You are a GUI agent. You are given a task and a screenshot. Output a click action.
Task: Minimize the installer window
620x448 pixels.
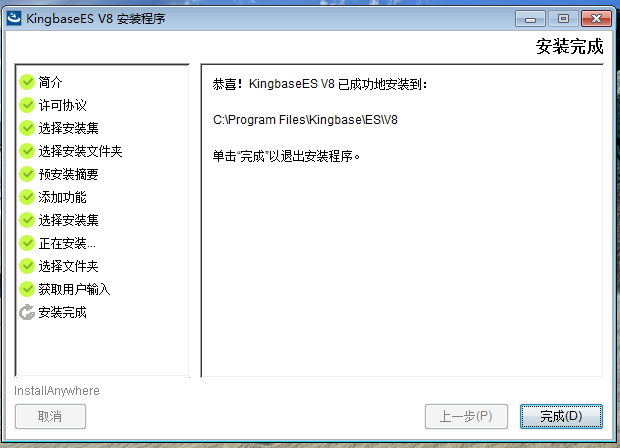pyautogui.click(x=530, y=19)
